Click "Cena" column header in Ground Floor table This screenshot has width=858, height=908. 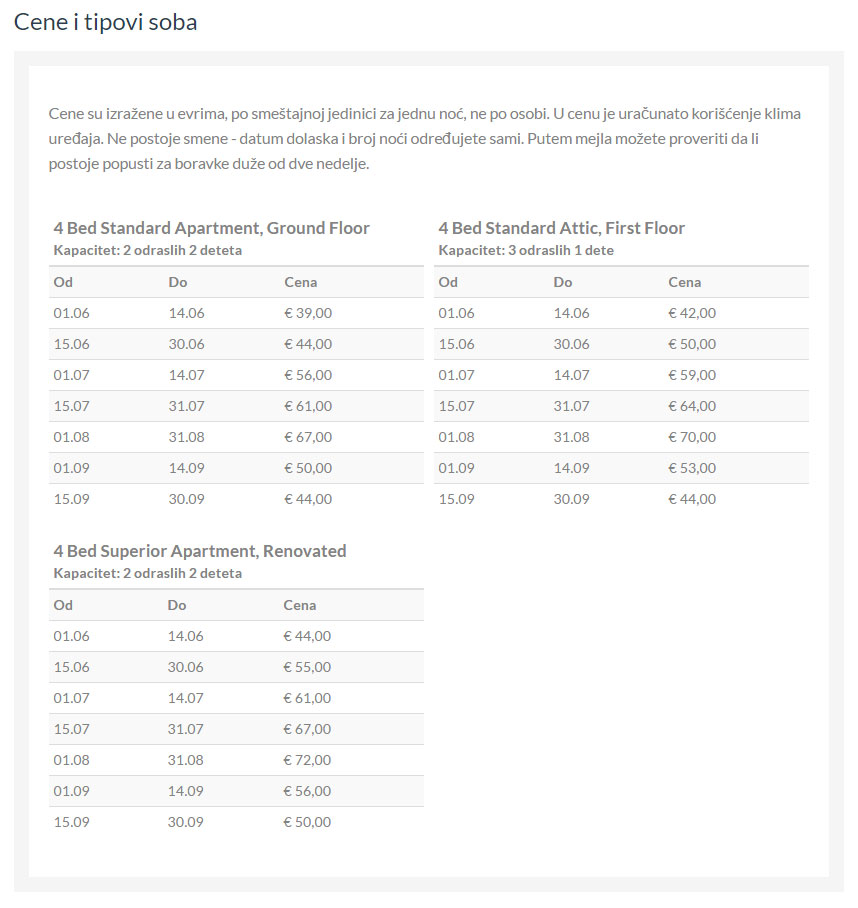tap(300, 282)
